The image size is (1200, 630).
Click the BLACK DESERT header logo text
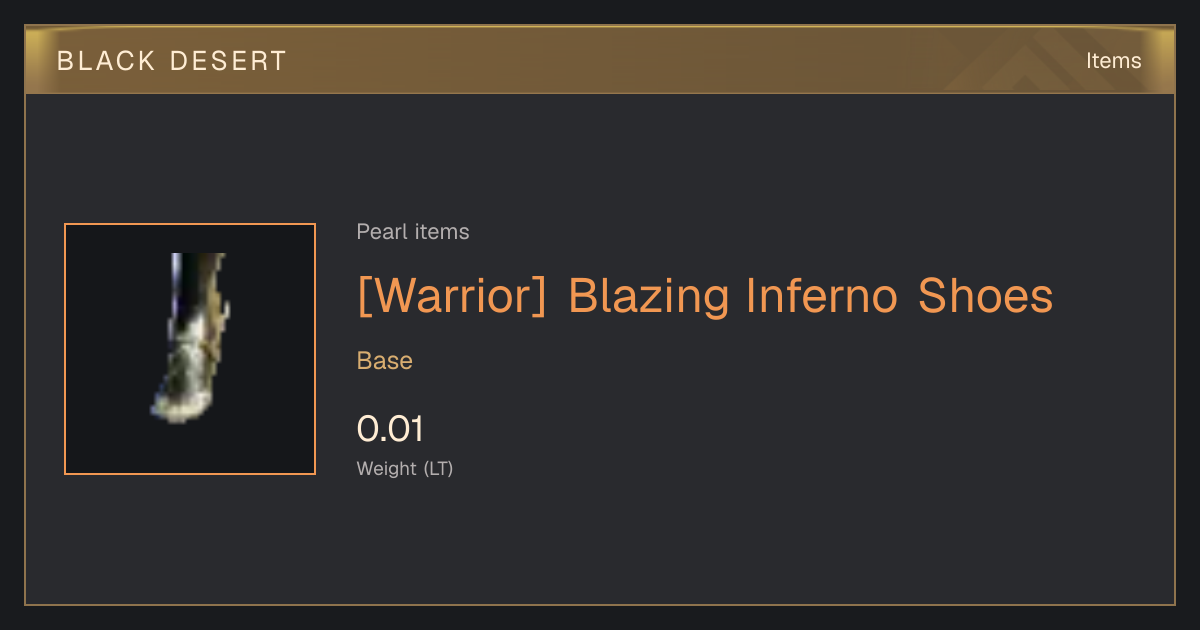click(x=172, y=61)
